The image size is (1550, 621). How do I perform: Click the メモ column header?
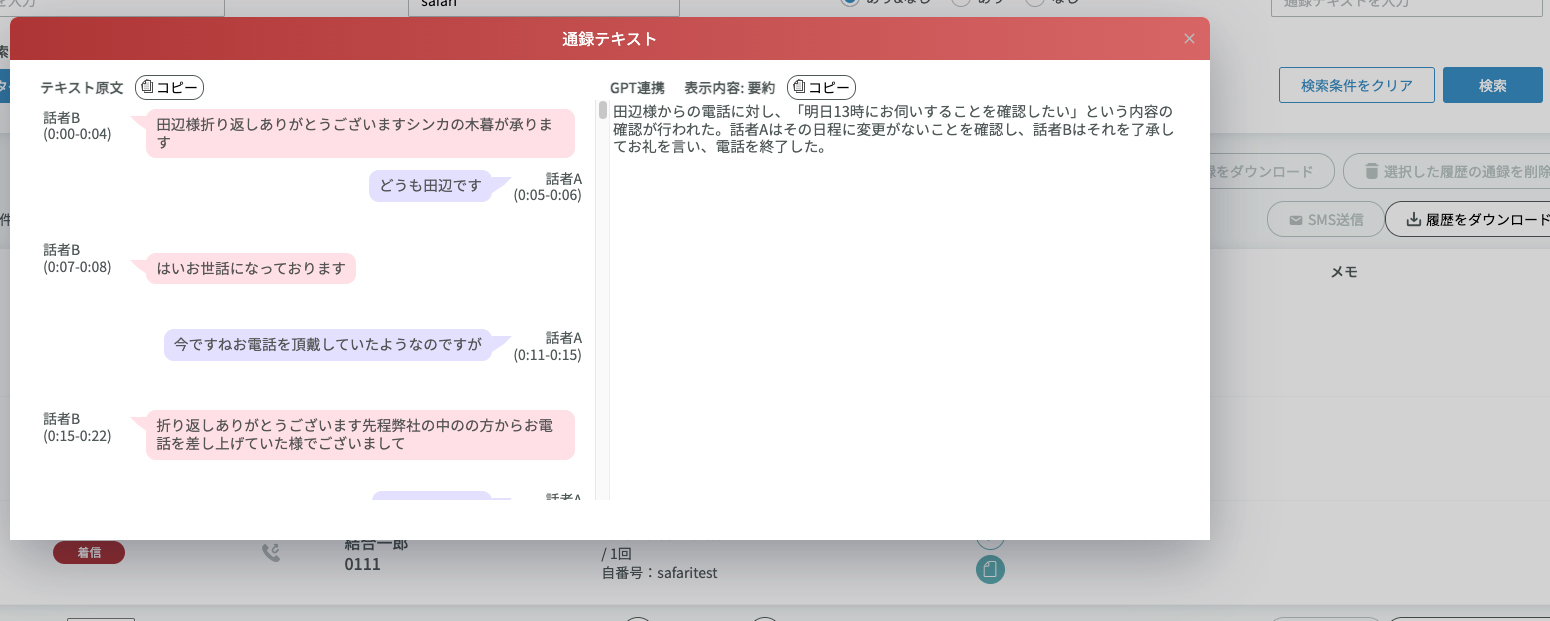tap(1342, 272)
